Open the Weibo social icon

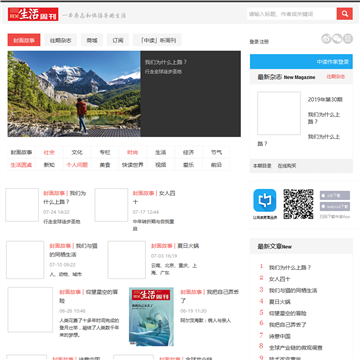[326, 39]
